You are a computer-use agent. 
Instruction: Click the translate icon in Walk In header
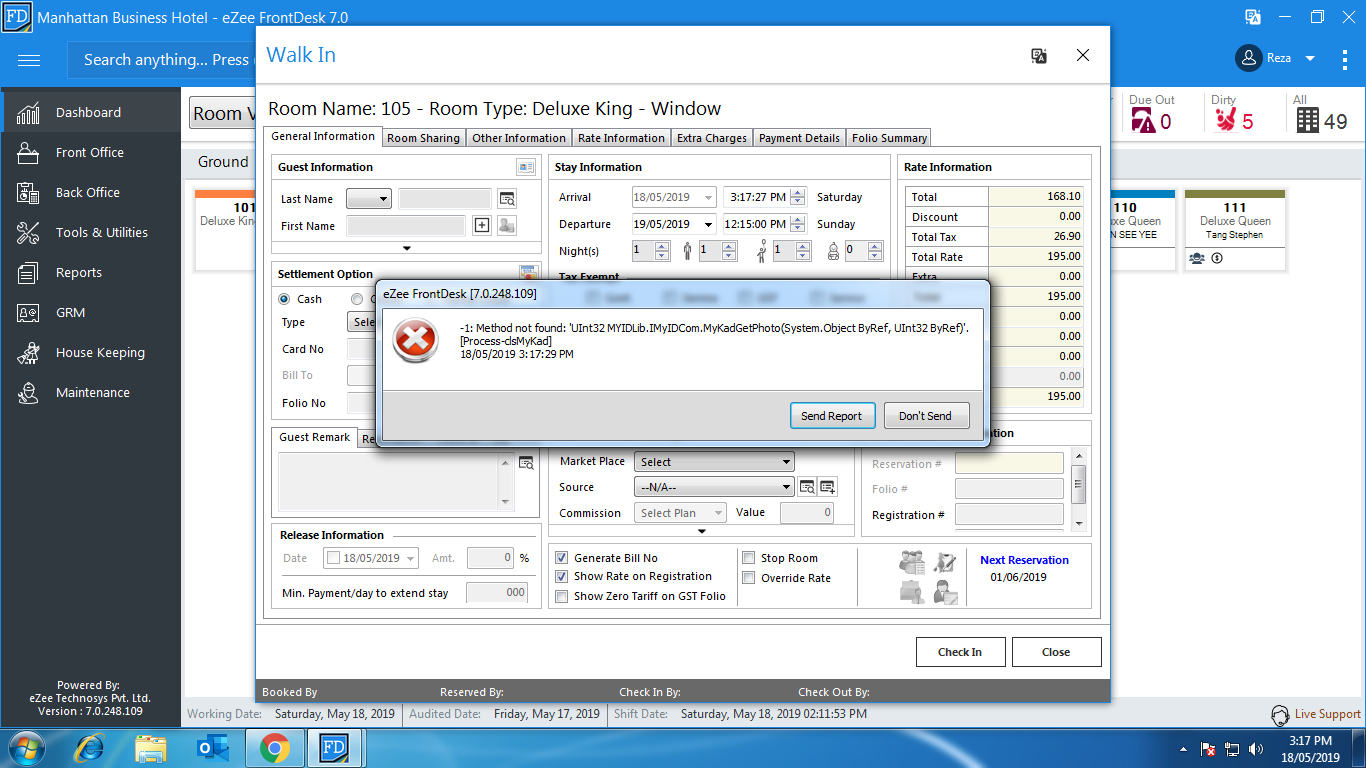pyautogui.click(x=1039, y=56)
